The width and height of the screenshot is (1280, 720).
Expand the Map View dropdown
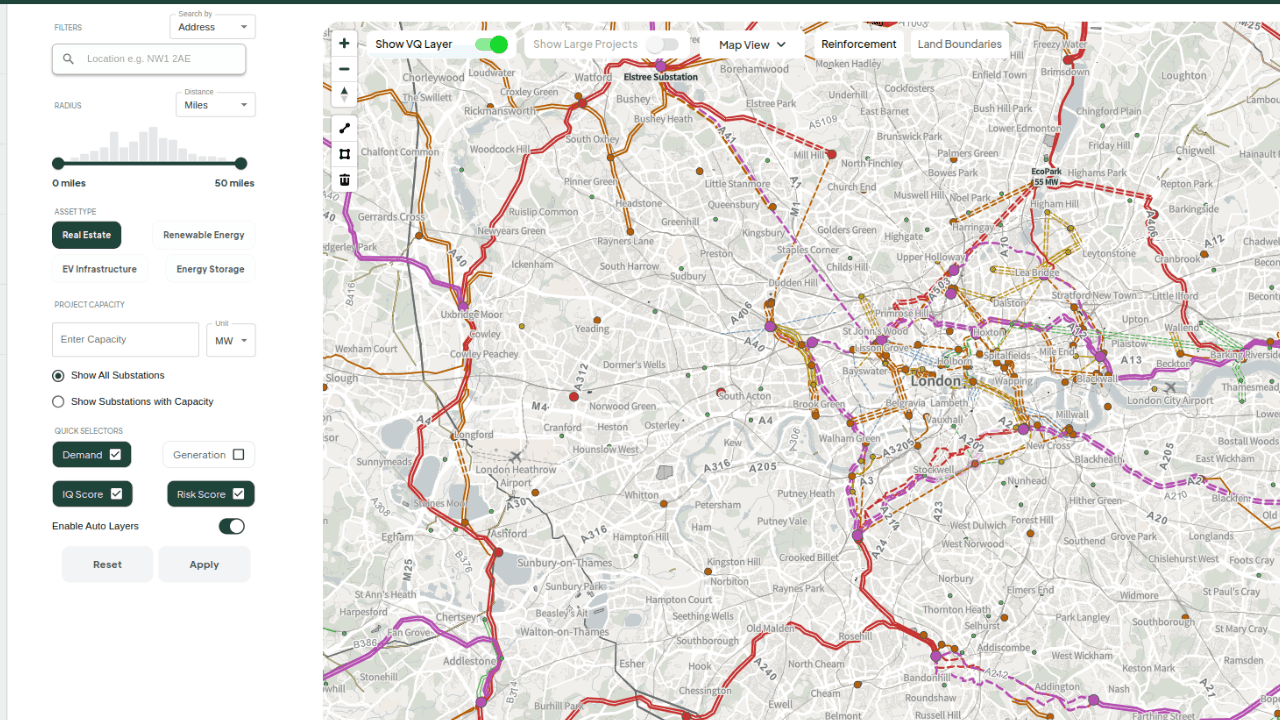(x=753, y=44)
